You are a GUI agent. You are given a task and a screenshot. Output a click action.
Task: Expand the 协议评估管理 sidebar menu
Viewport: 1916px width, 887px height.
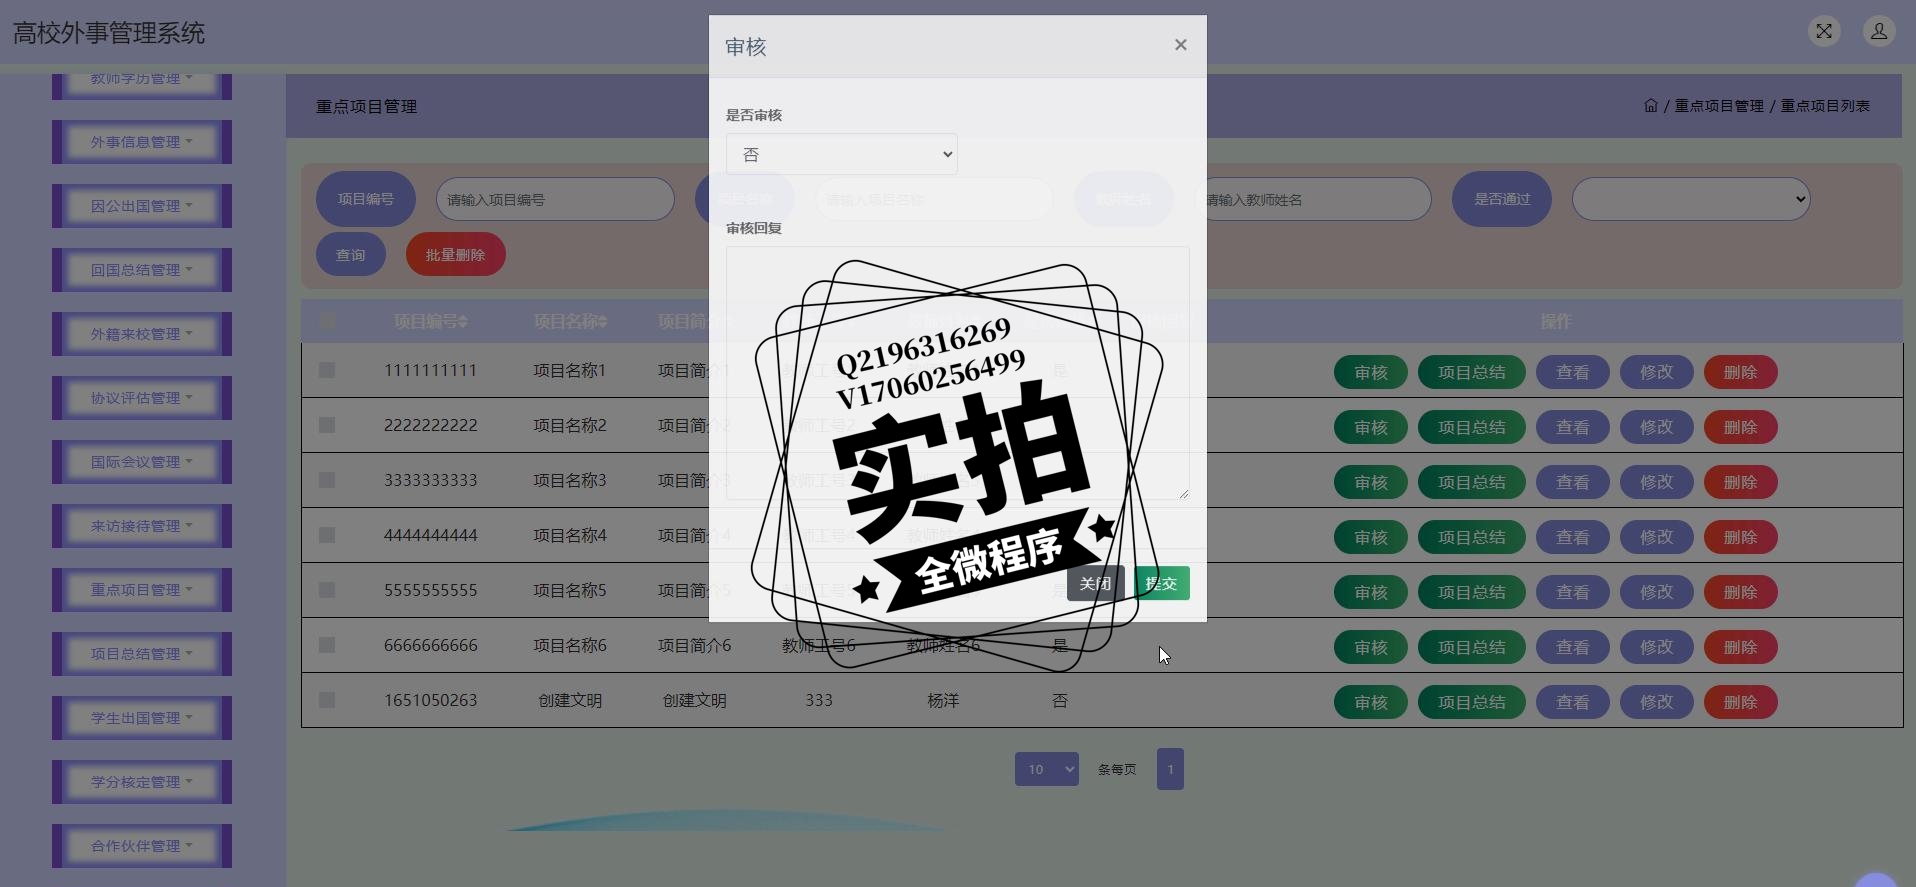(x=142, y=398)
